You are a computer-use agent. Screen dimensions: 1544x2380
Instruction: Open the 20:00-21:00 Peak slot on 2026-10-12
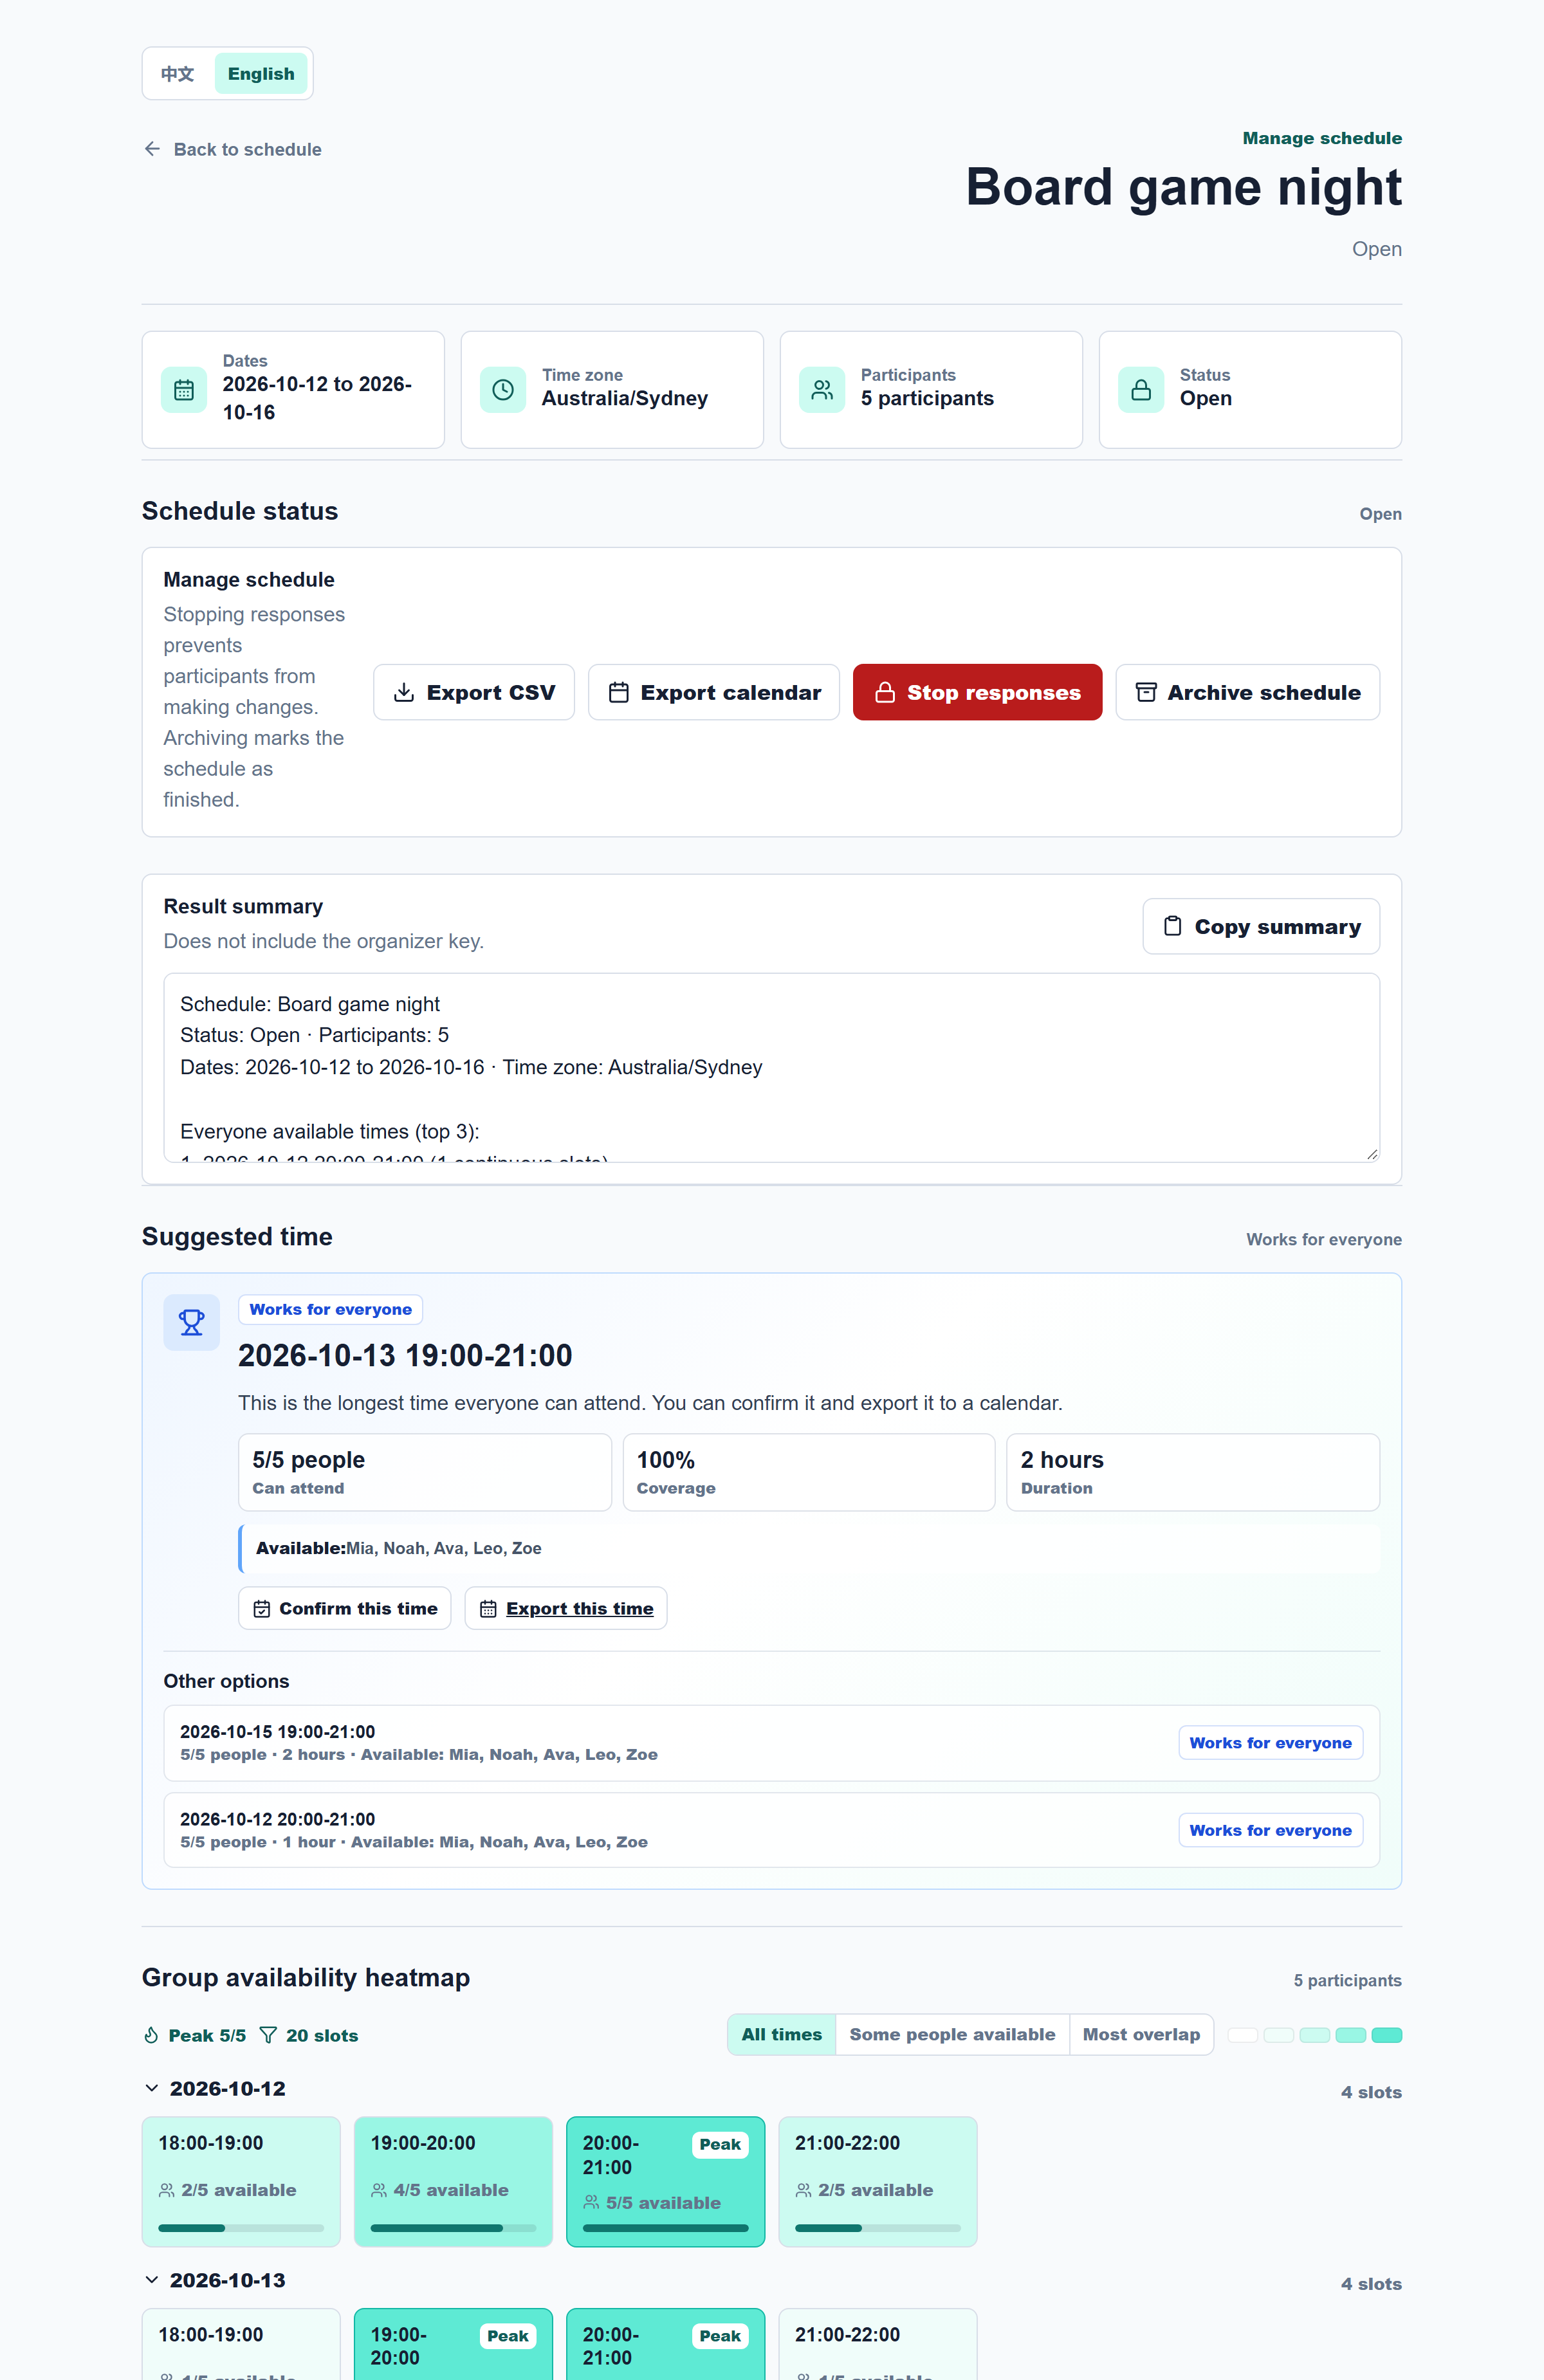tap(666, 2181)
